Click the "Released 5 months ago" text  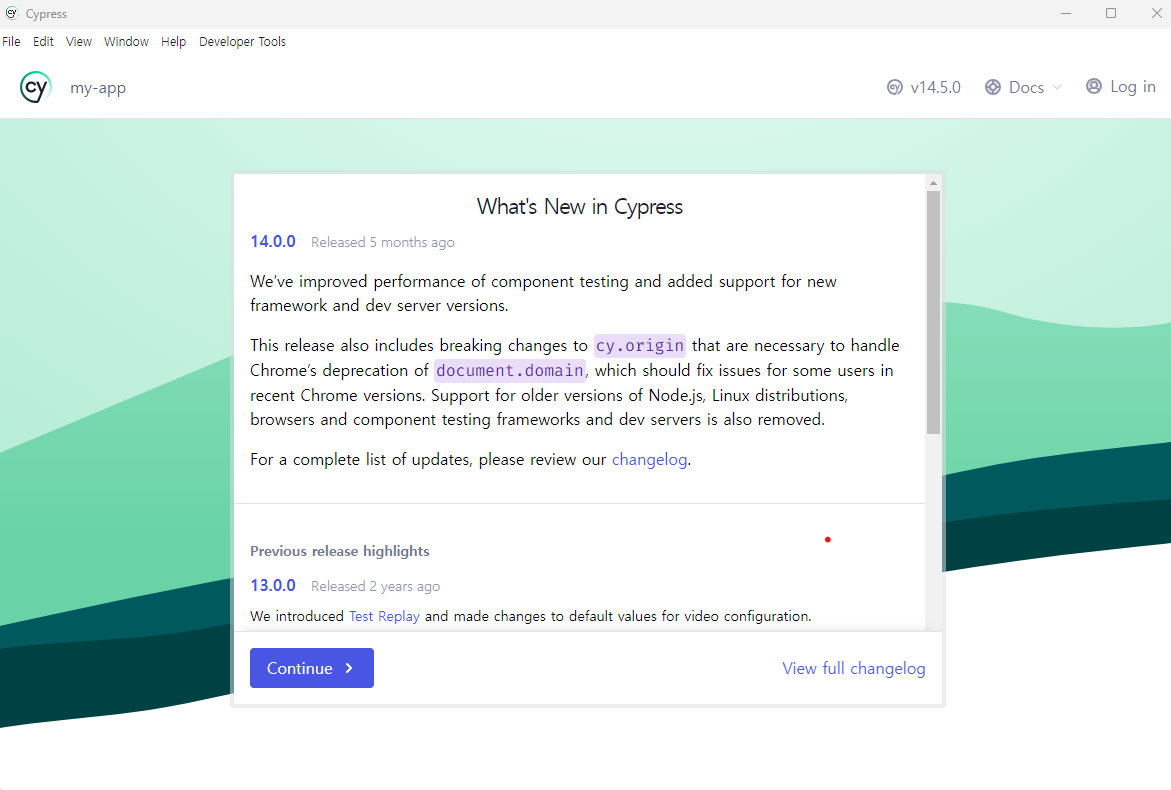382,243
